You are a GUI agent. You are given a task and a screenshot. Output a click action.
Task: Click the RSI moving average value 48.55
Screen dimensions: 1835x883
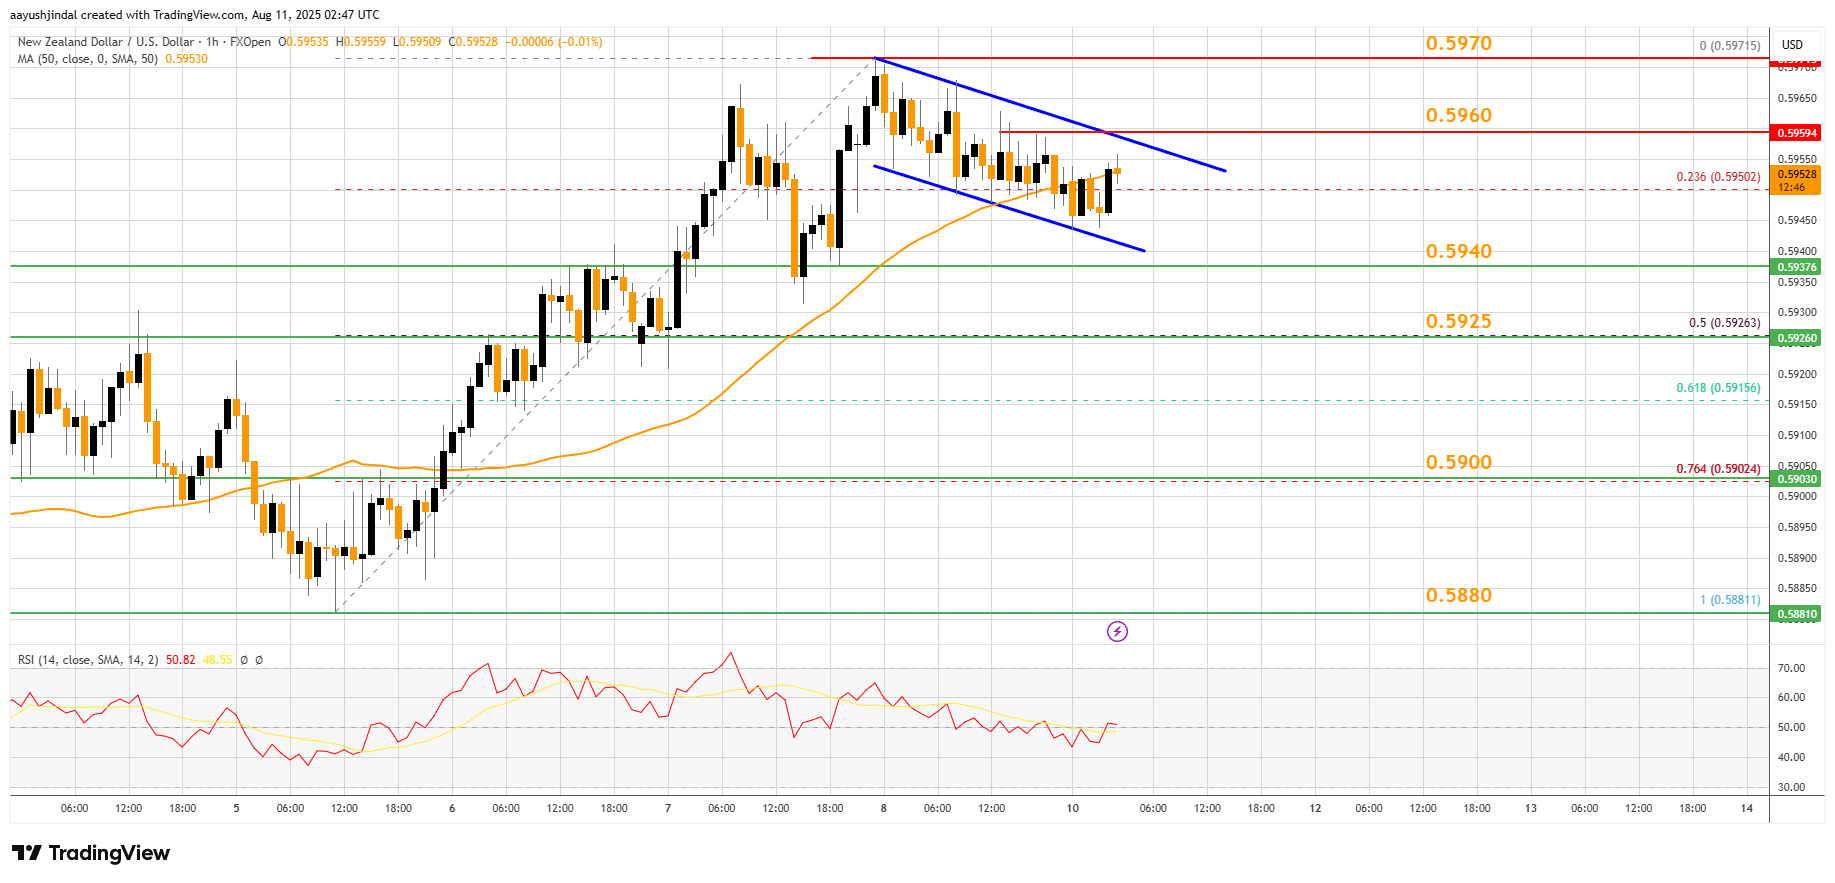217,660
